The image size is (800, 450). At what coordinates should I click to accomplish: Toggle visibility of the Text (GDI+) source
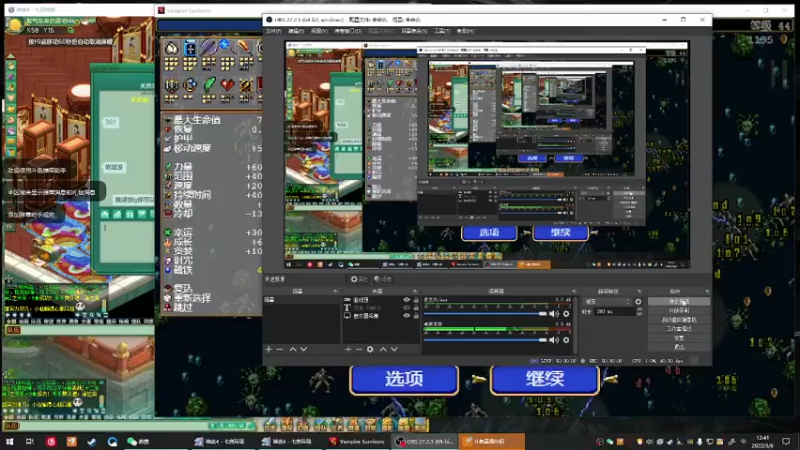[407, 308]
